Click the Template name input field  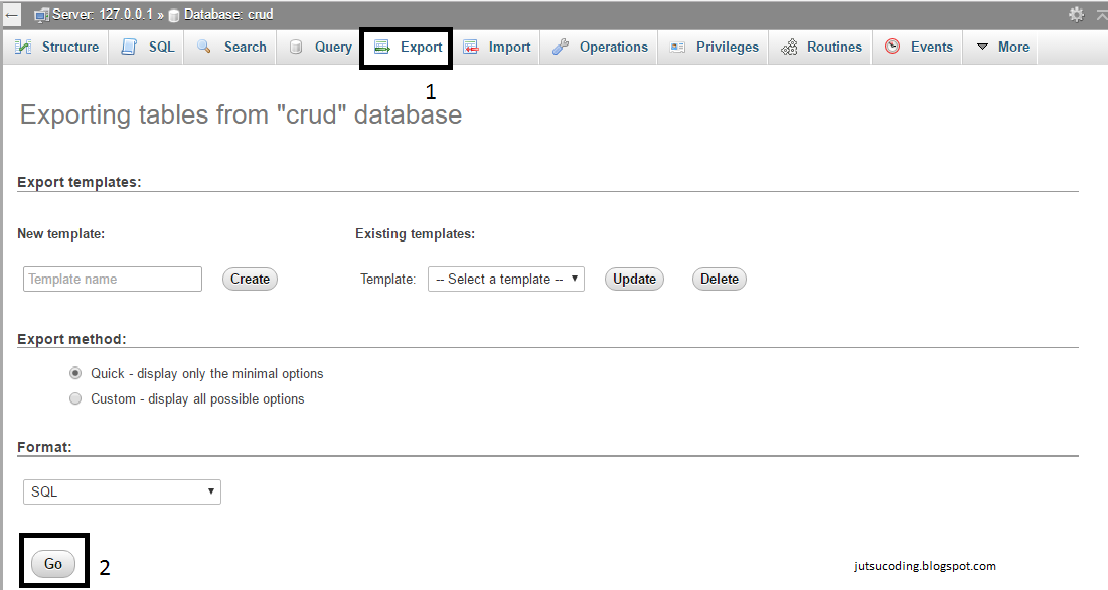(x=111, y=278)
